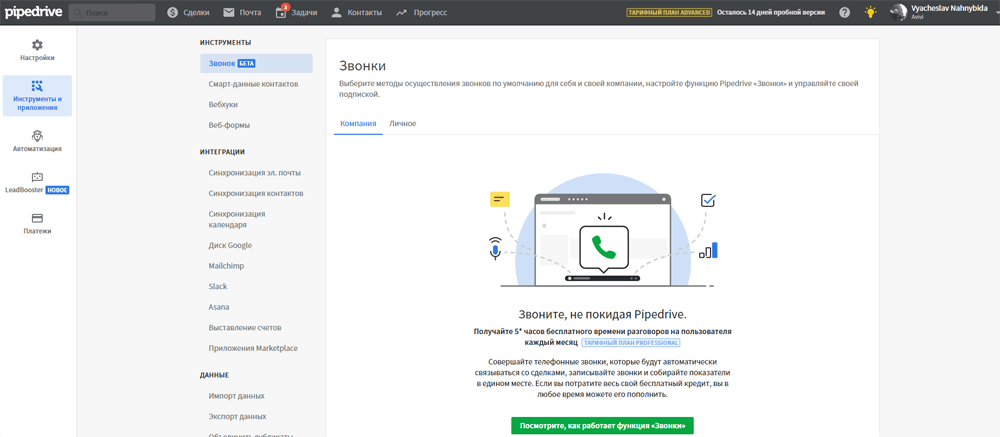Open the Сделки dollar icon

click(172, 12)
